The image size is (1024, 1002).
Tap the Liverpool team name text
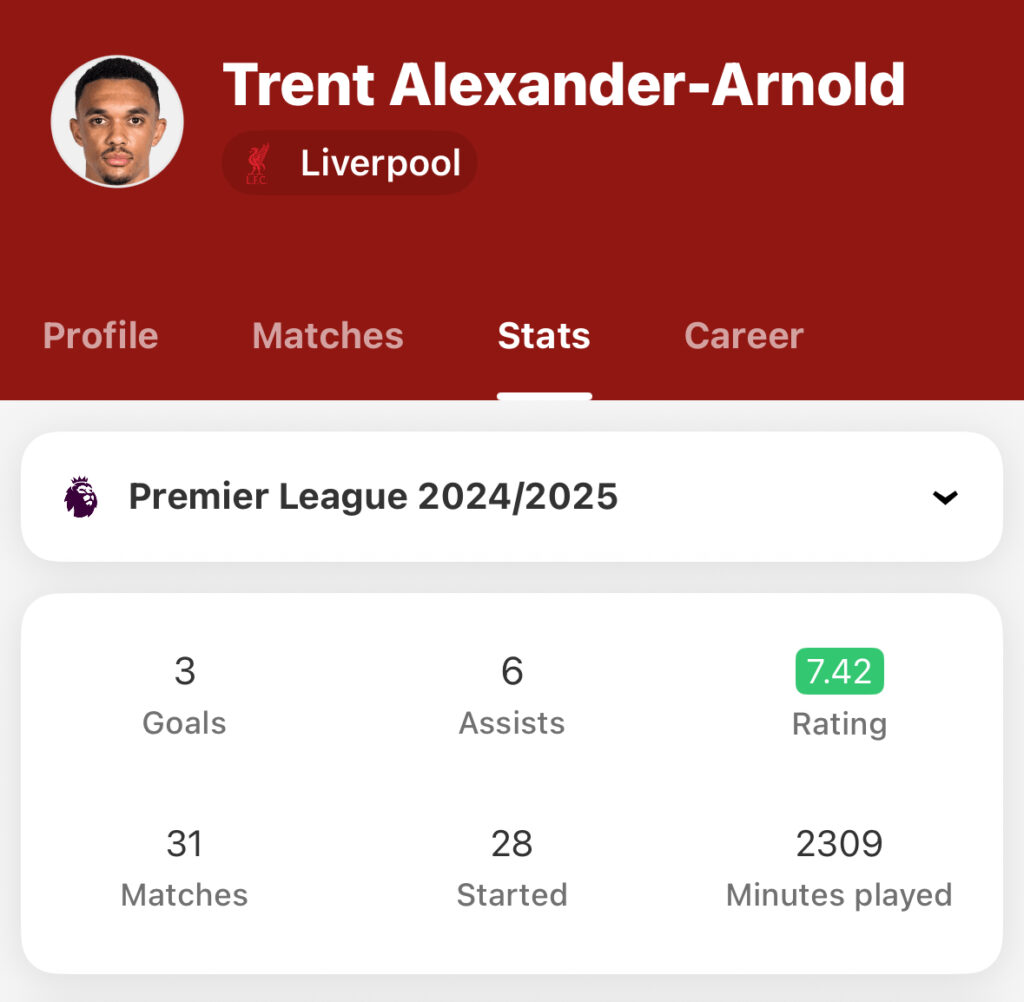(x=381, y=163)
